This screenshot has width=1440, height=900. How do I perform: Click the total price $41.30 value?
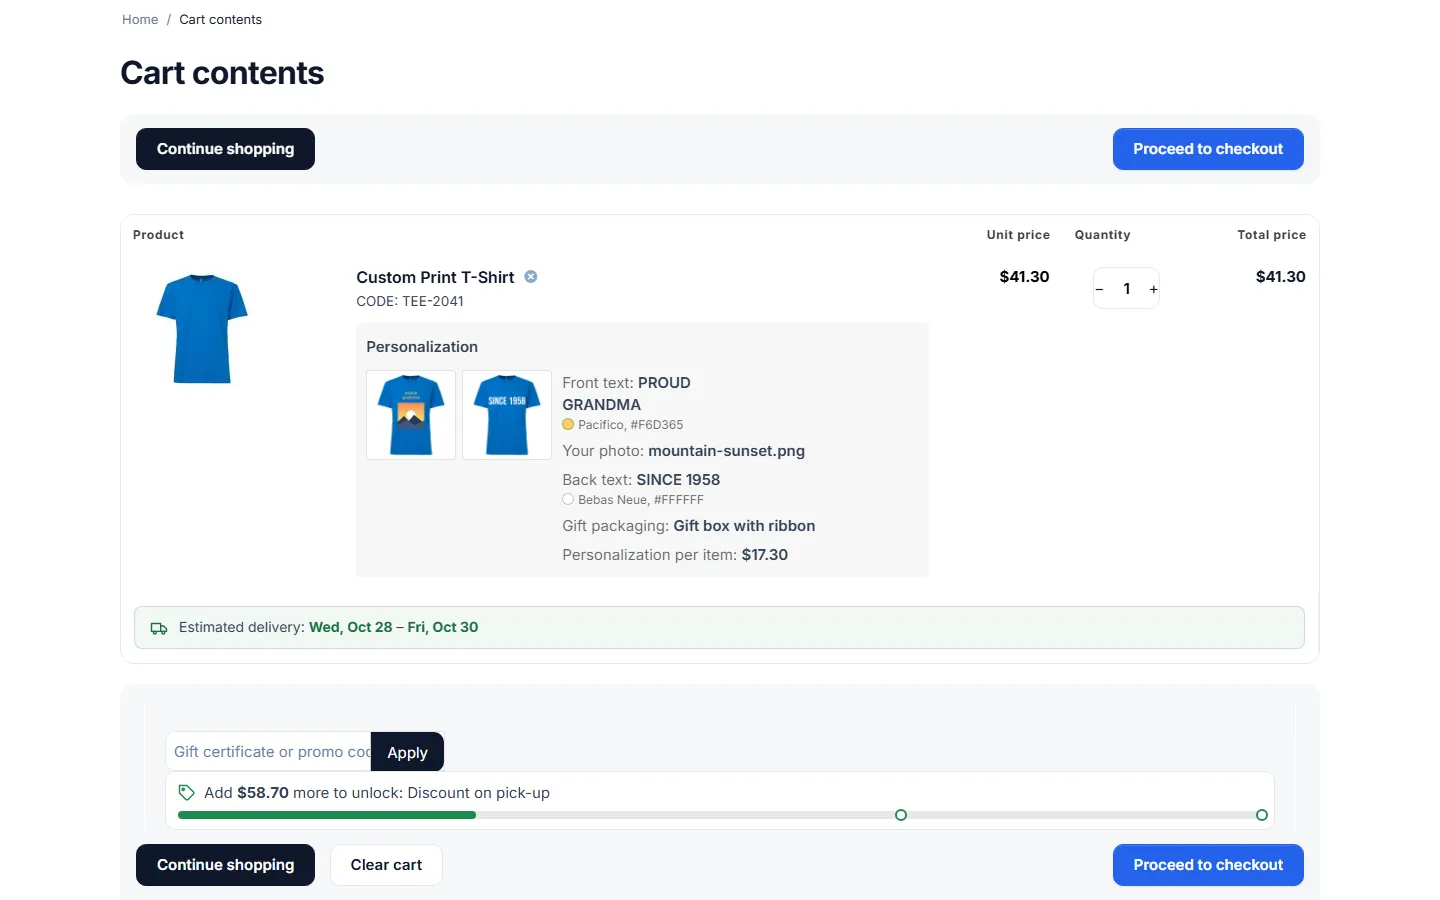(1281, 277)
